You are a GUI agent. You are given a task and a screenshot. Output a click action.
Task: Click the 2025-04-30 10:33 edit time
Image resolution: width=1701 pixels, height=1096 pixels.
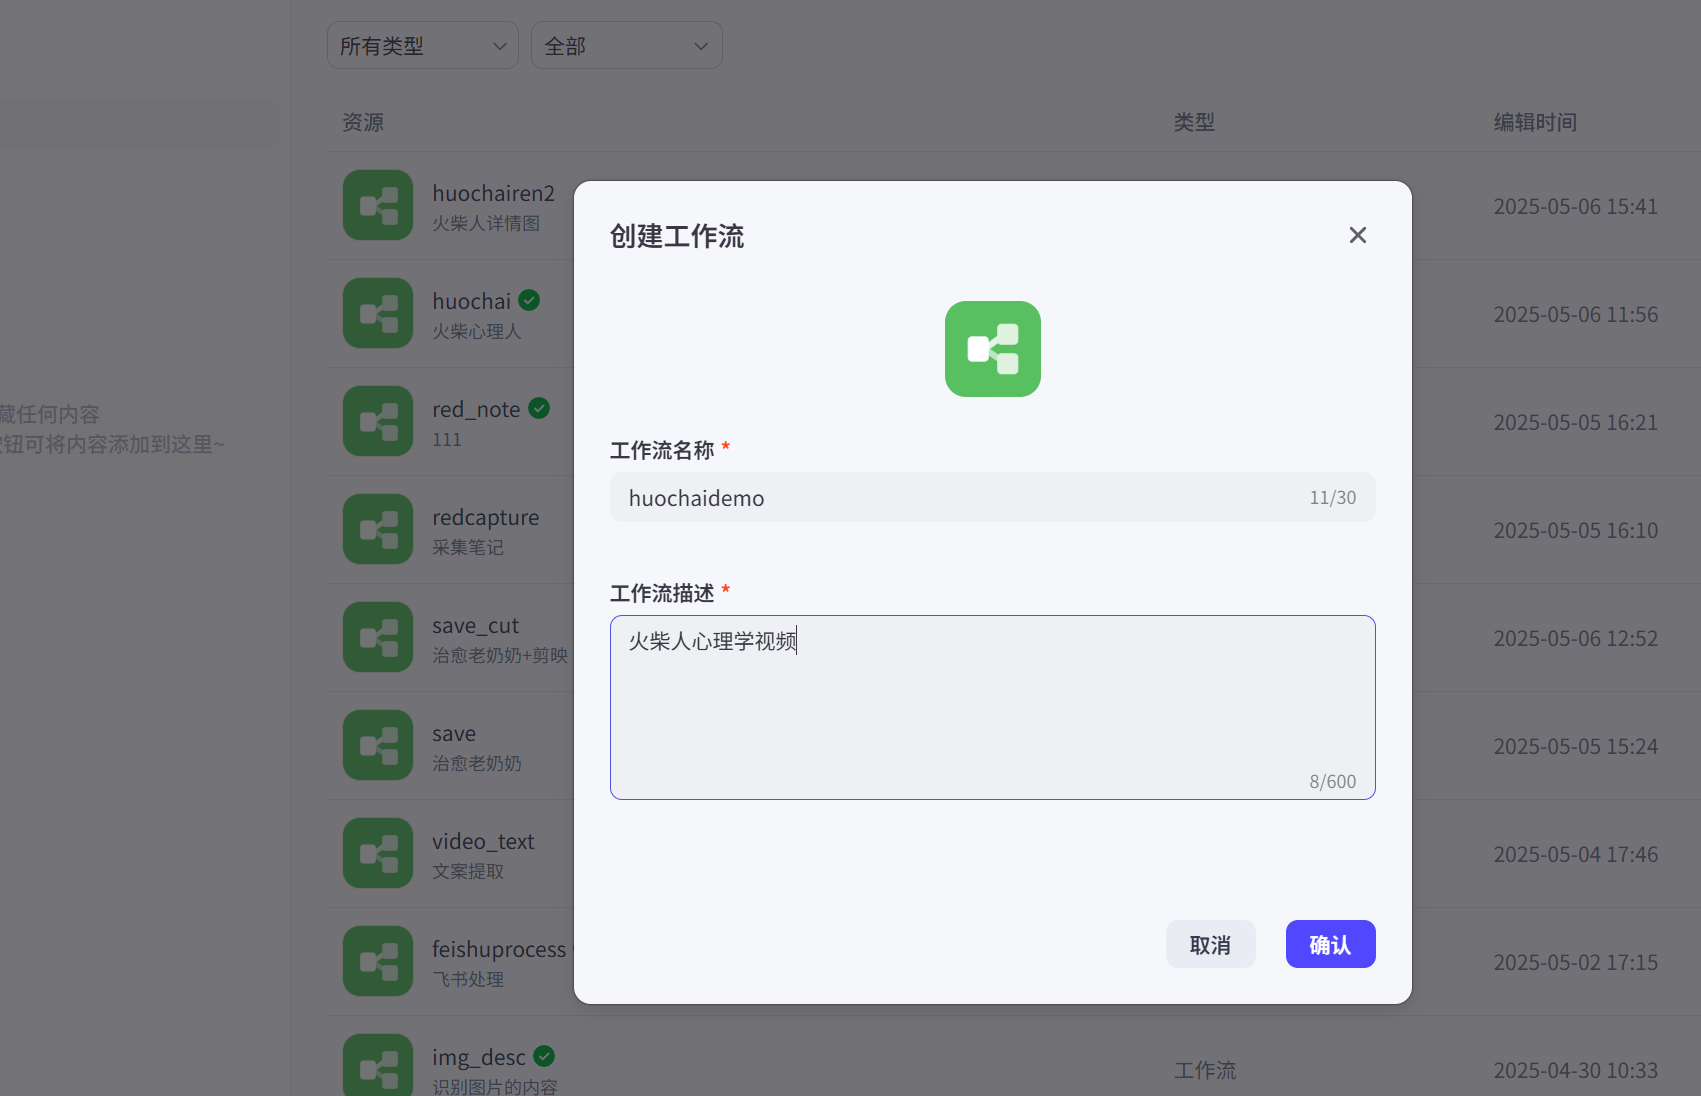[1576, 1070]
